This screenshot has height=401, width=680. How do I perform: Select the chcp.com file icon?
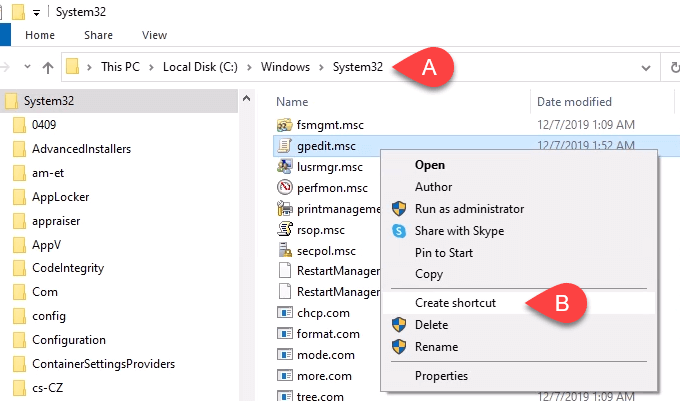click(x=284, y=313)
